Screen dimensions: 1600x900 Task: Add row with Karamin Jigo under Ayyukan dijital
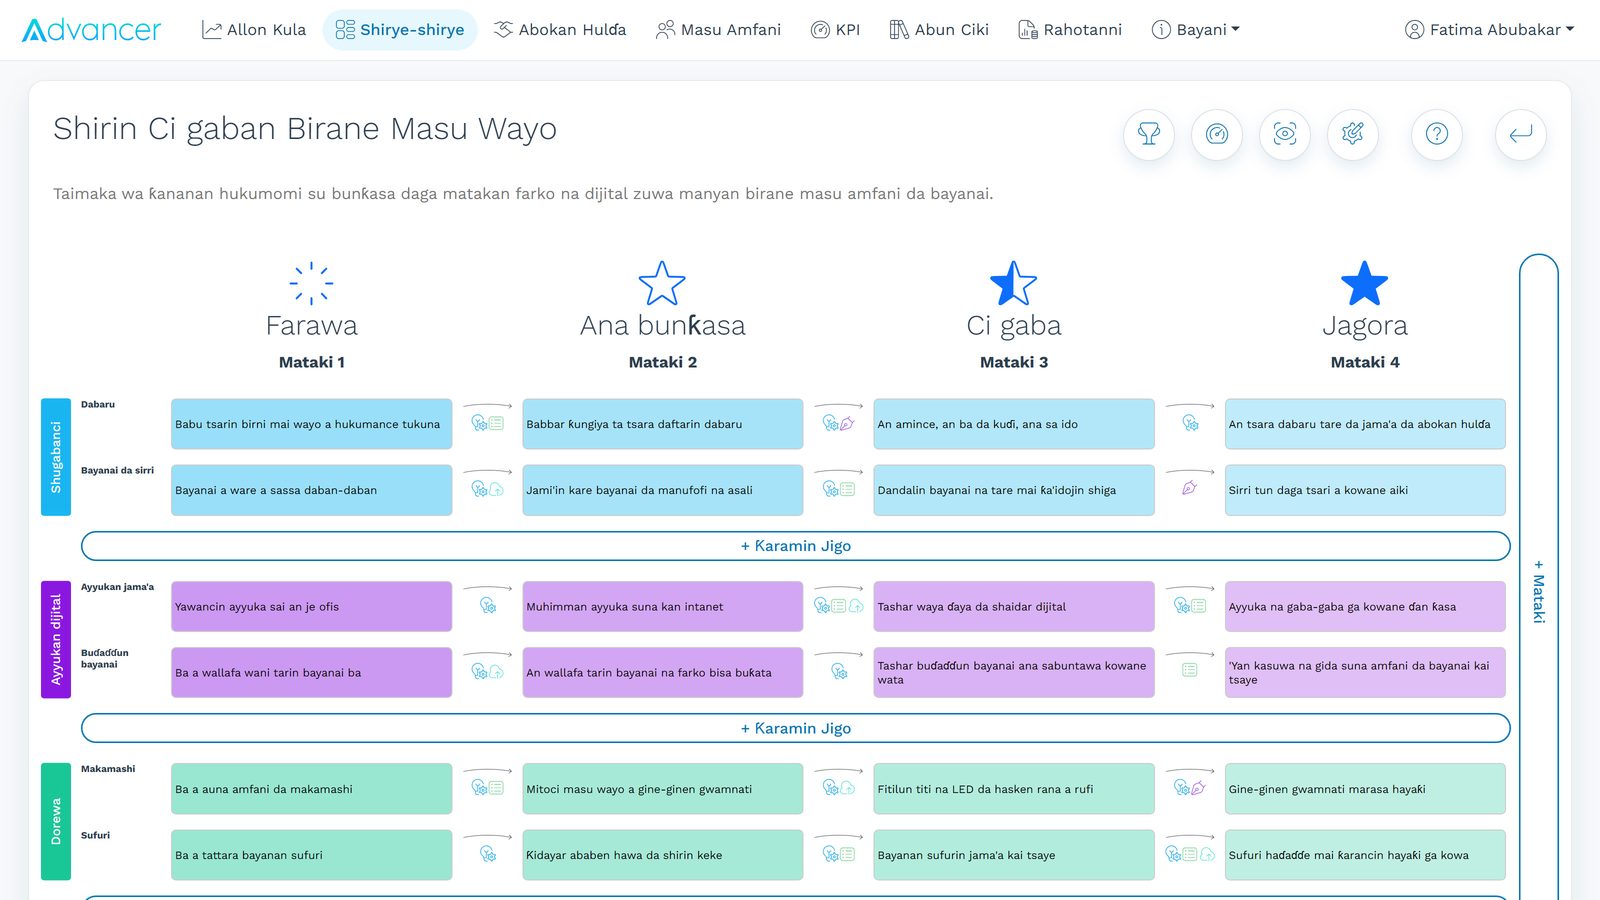click(x=796, y=728)
